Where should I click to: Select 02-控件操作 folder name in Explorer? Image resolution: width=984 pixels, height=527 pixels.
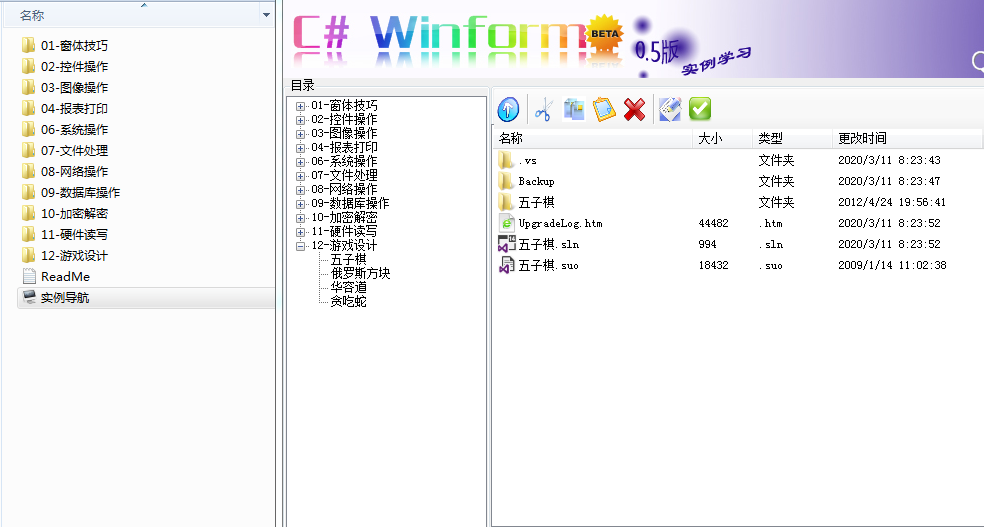(75, 67)
